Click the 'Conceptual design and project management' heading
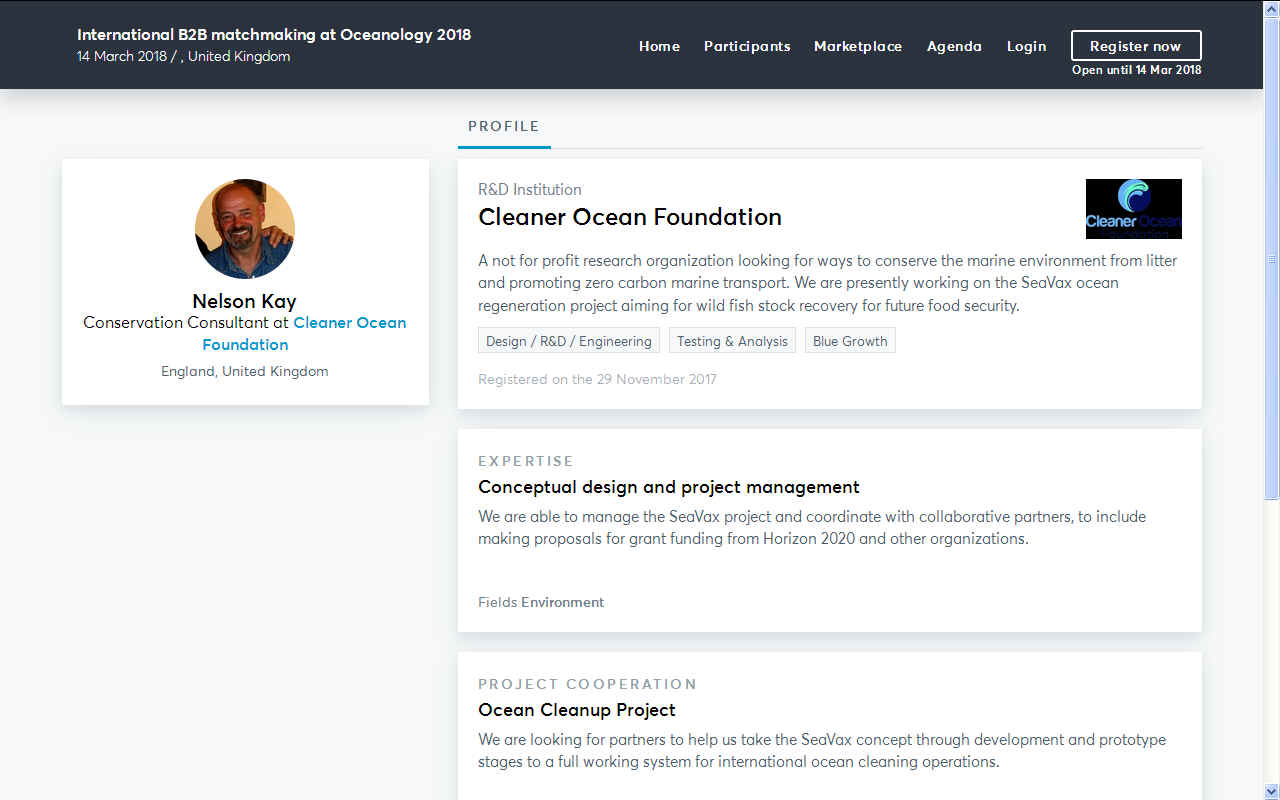 pyautogui.click(x=669, y=488)
